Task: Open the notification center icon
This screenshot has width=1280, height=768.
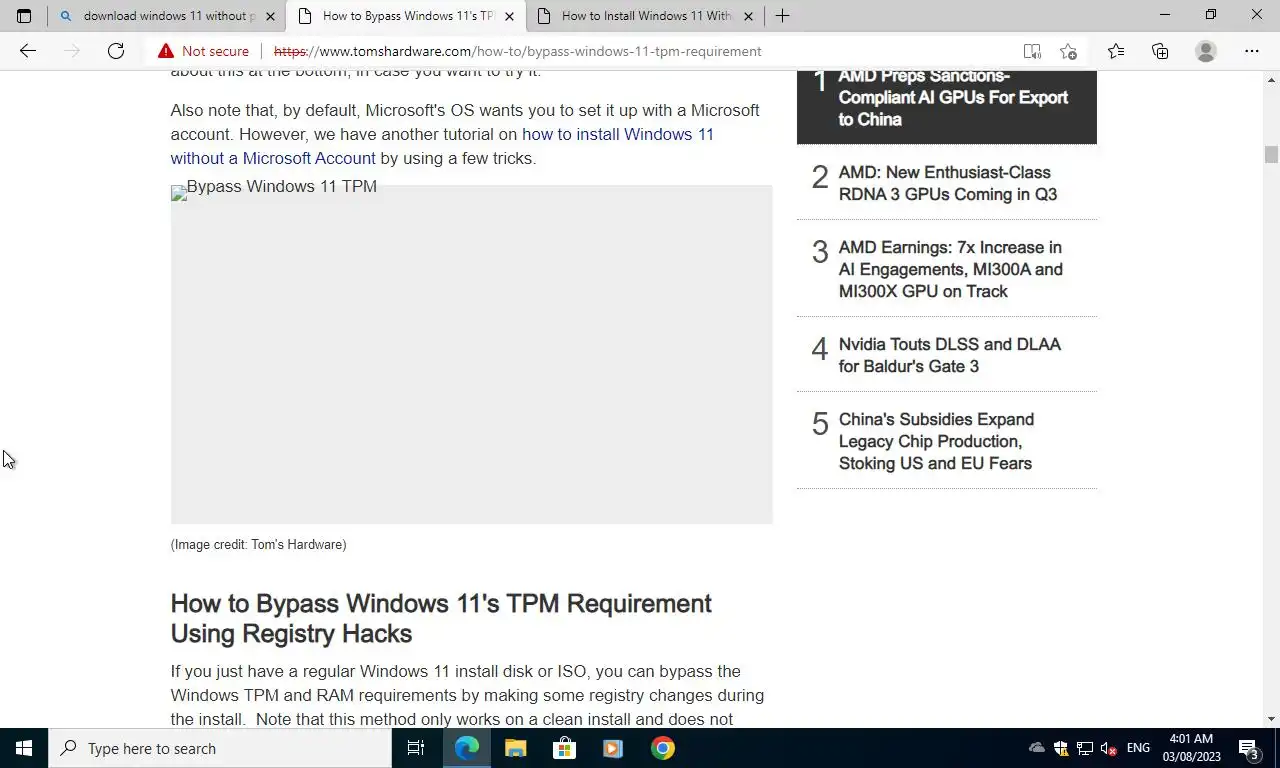Action: tap(1249, 748)
